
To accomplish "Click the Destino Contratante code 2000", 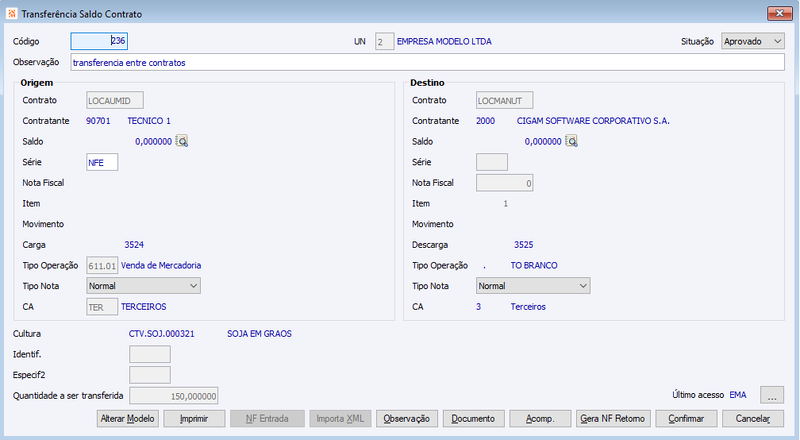I will coord(485,121).
